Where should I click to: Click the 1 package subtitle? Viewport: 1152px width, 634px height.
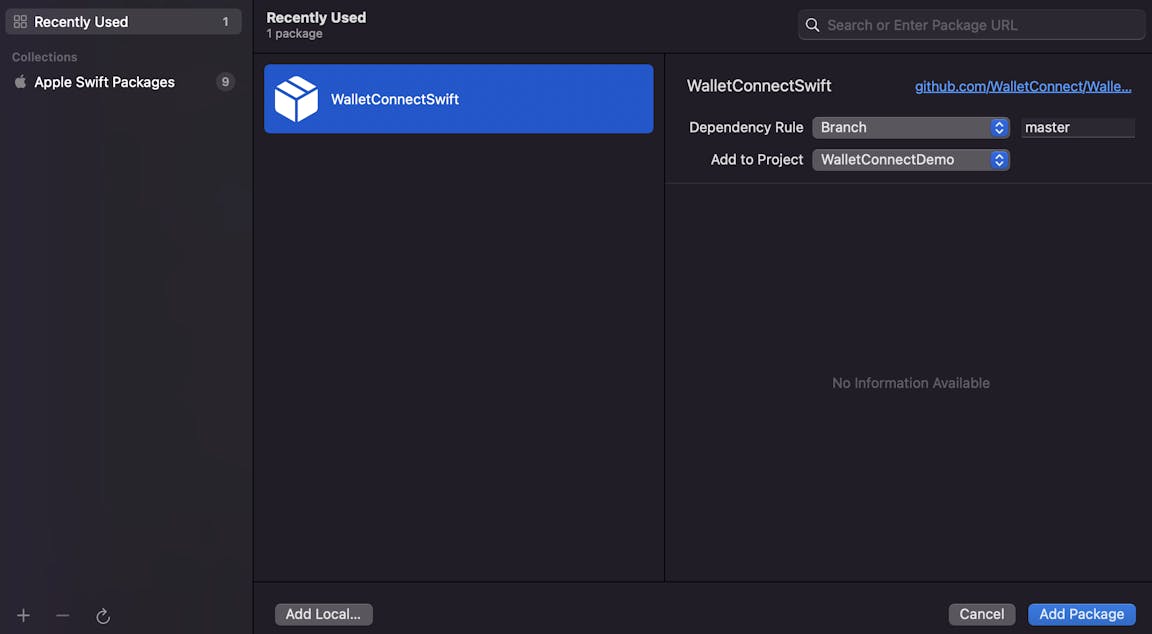(x=294, y=34)
